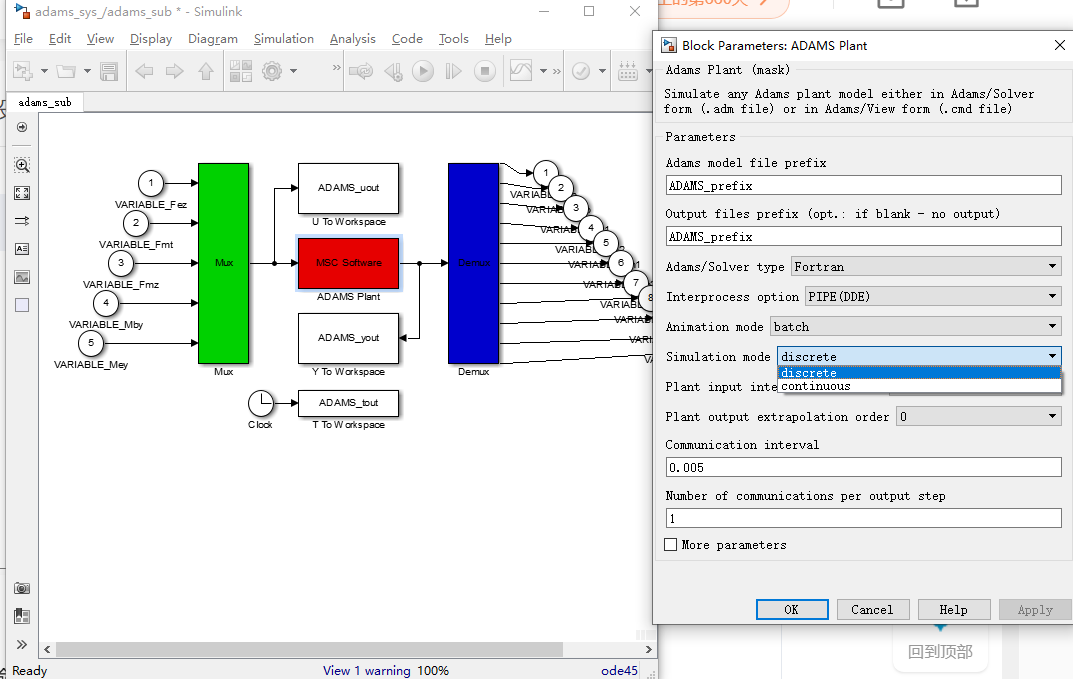
Task: Click the Model Configuration gear icon
Action: 272,71
